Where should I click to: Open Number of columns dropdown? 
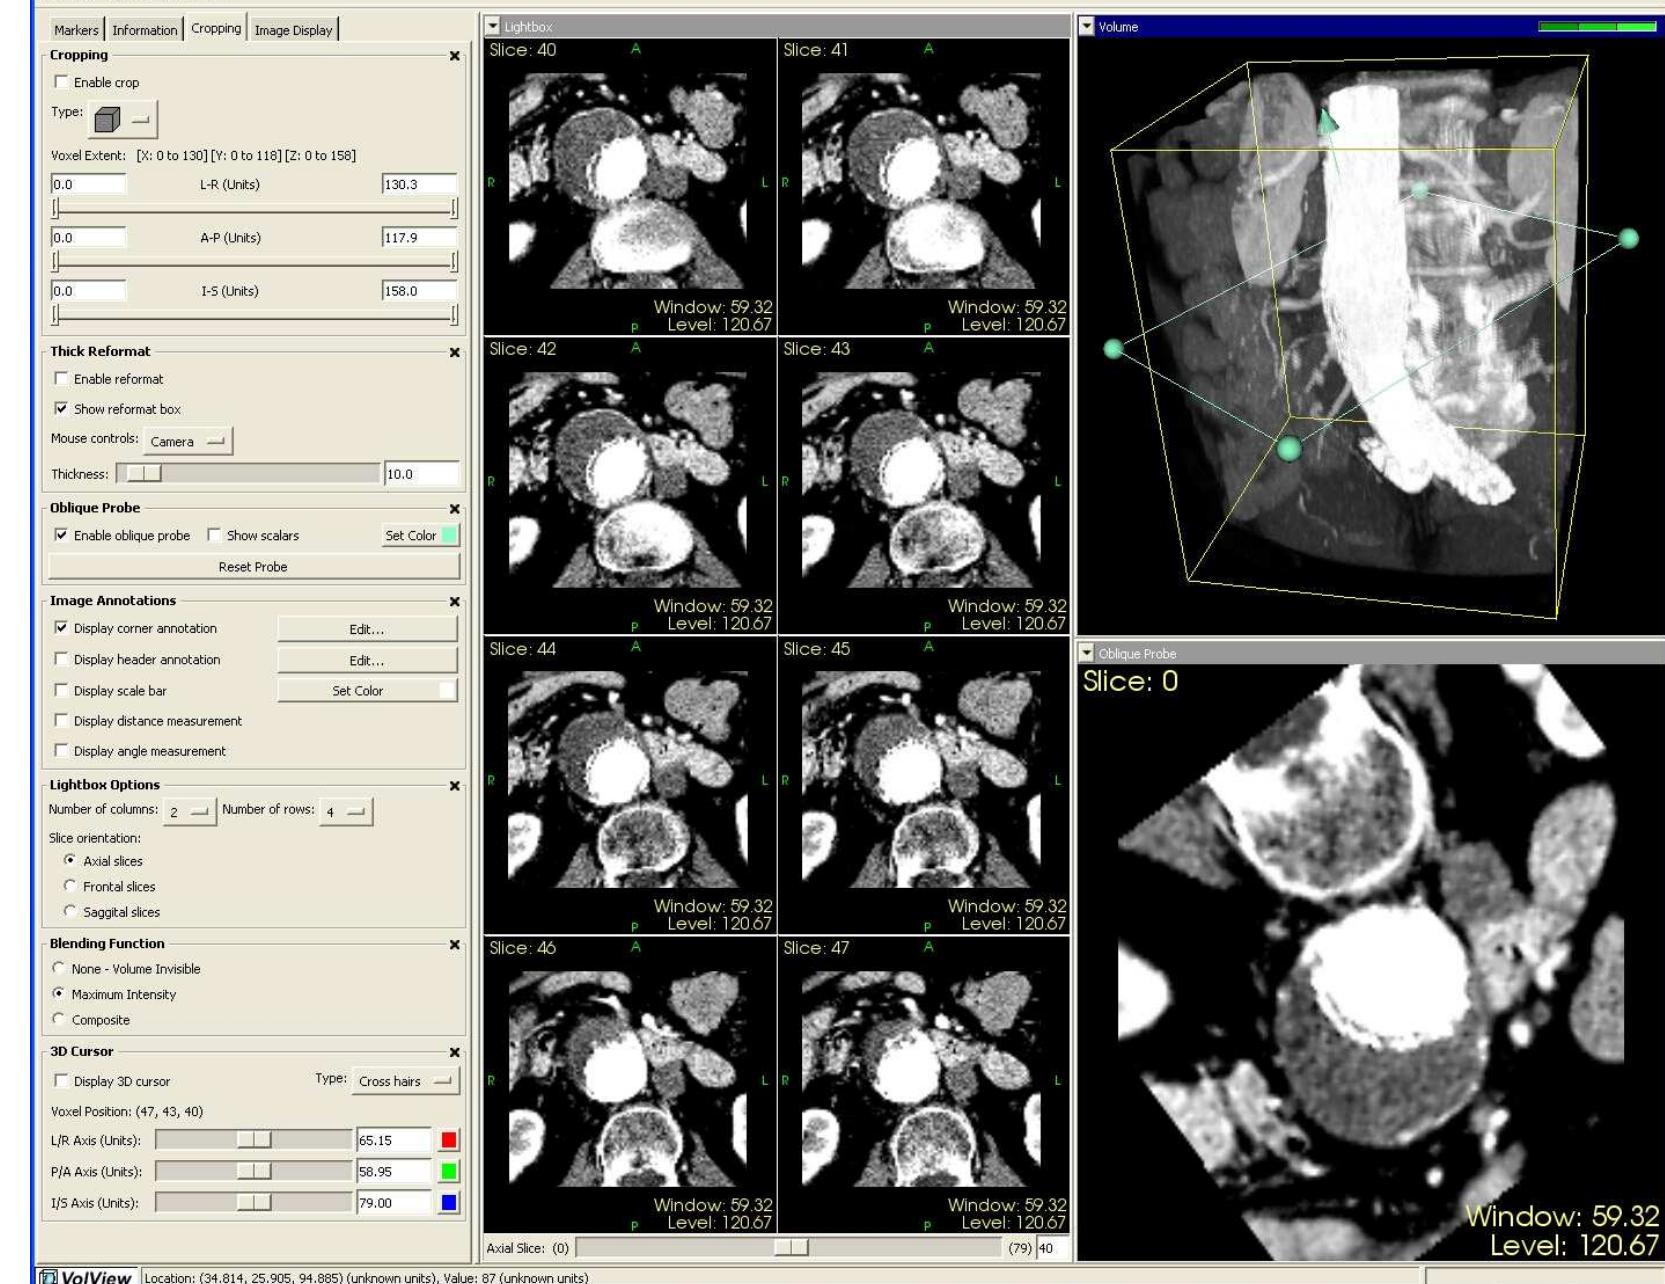point(189,811)
